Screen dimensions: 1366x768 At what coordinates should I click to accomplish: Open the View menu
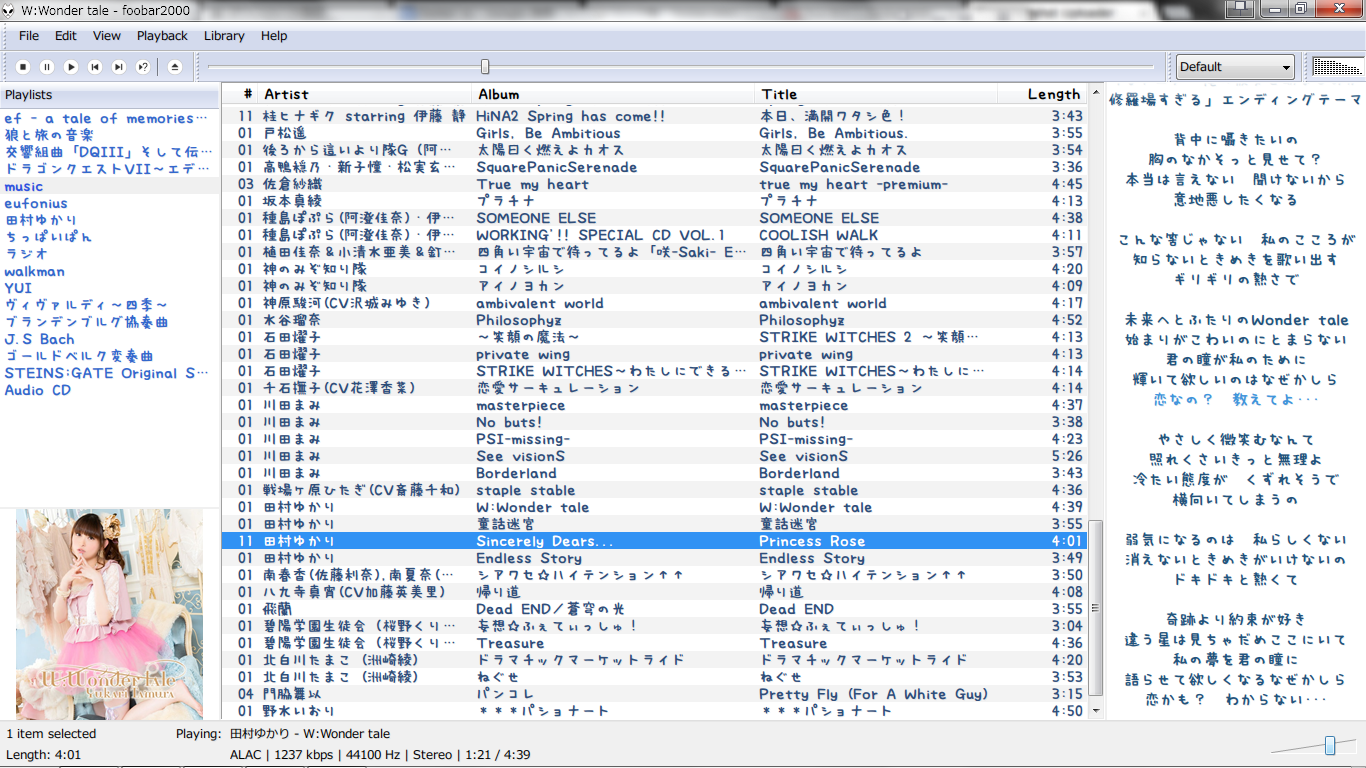coord(107,36)
